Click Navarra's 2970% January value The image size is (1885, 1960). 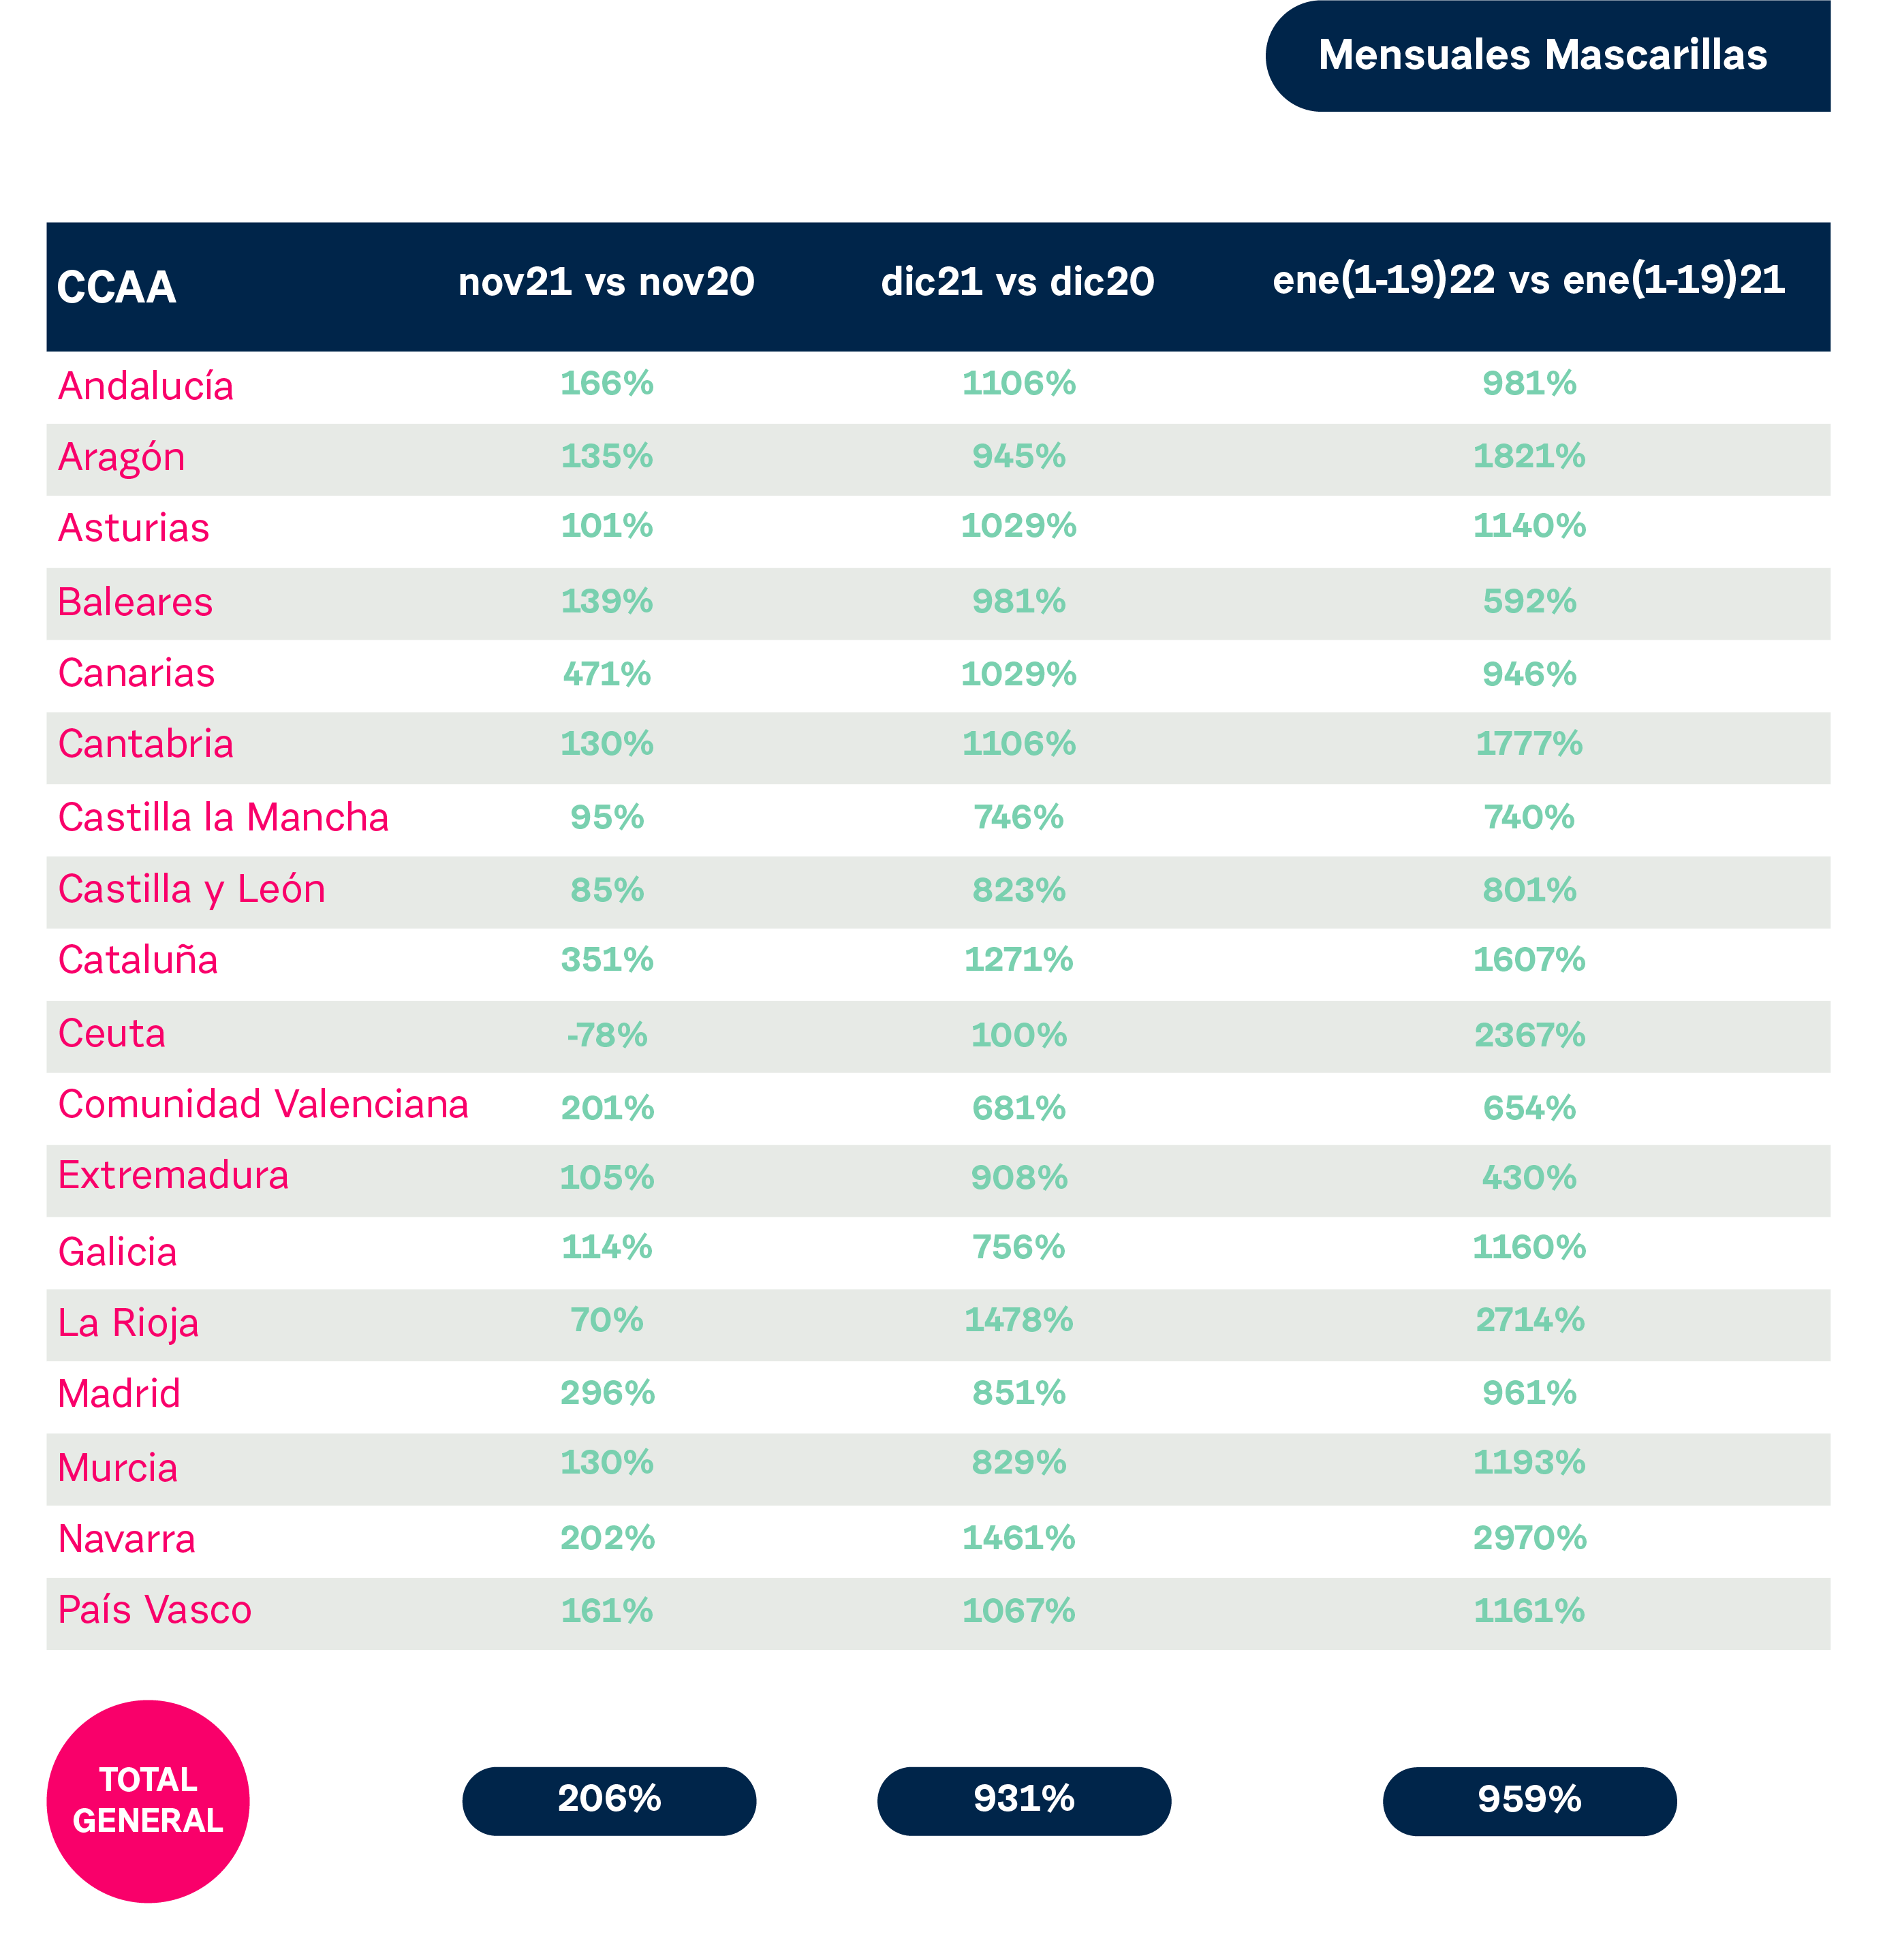[x=1530, y=1537]
